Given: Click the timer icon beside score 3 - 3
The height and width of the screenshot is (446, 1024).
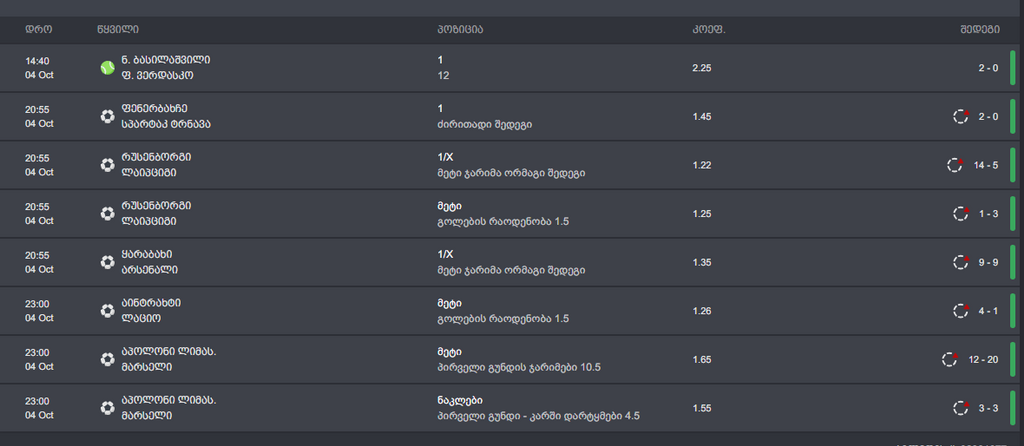Looking at the screenshot, I should pos(961,407).
